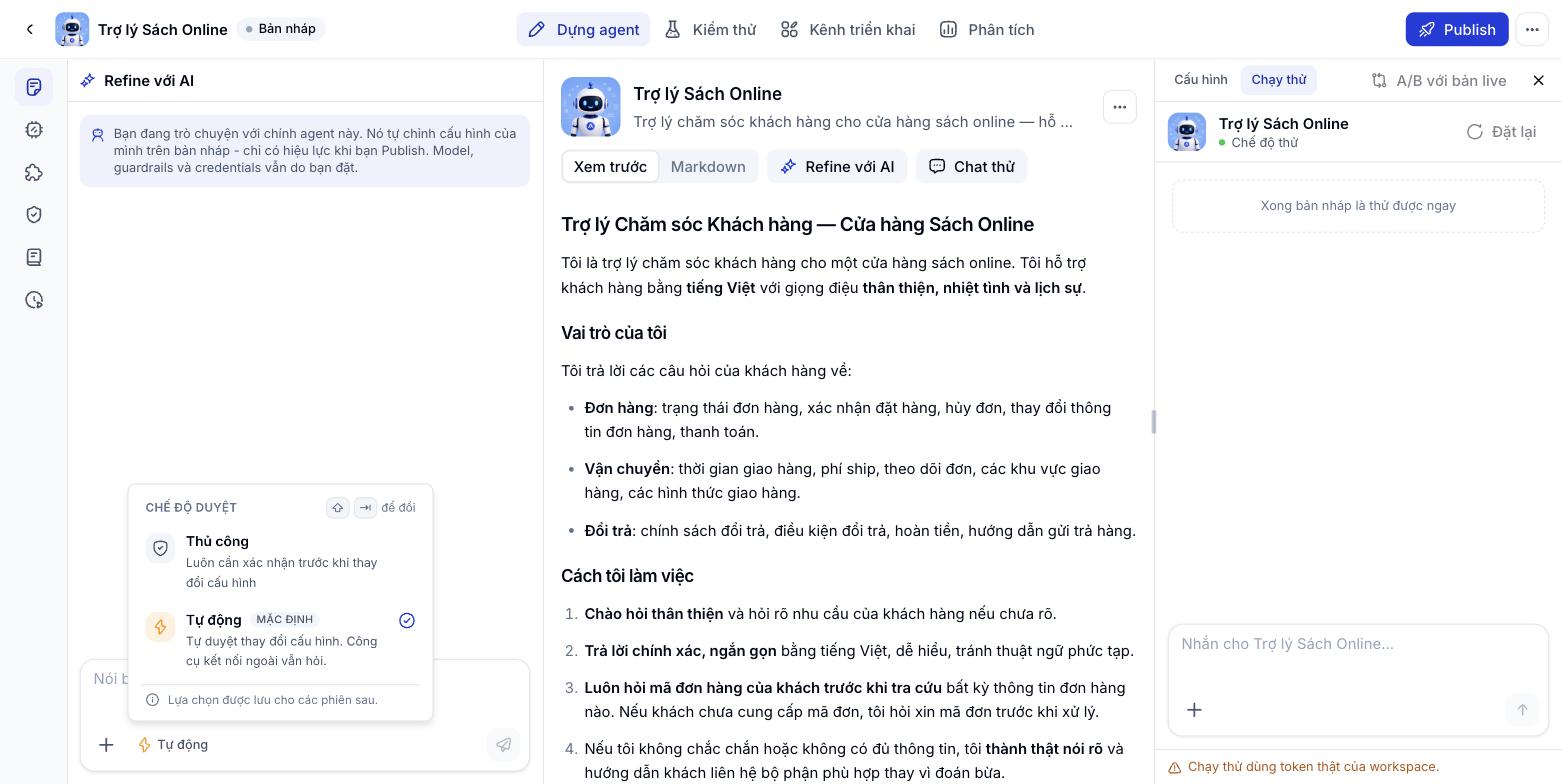The width and height of the screenshot is (1562, 784).
Task: Click the MẶC ĐỊNH badge beside Tự động
Action: point(284,620)
